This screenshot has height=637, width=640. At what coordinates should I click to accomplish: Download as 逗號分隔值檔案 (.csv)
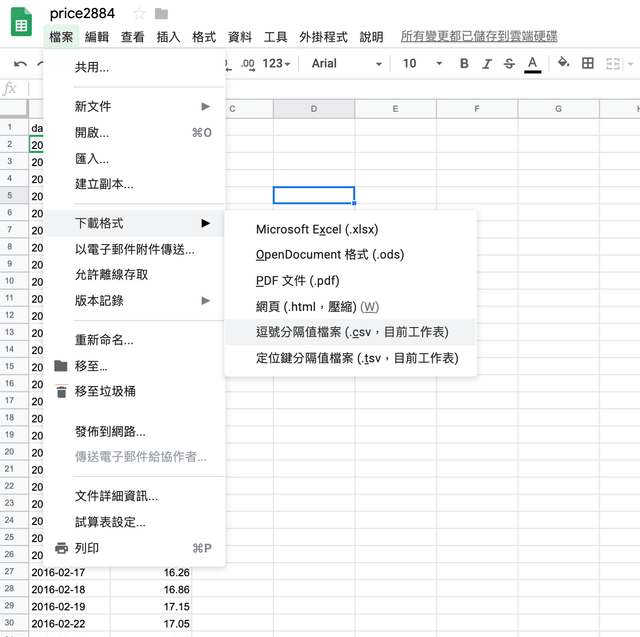(x=351, y=332)
